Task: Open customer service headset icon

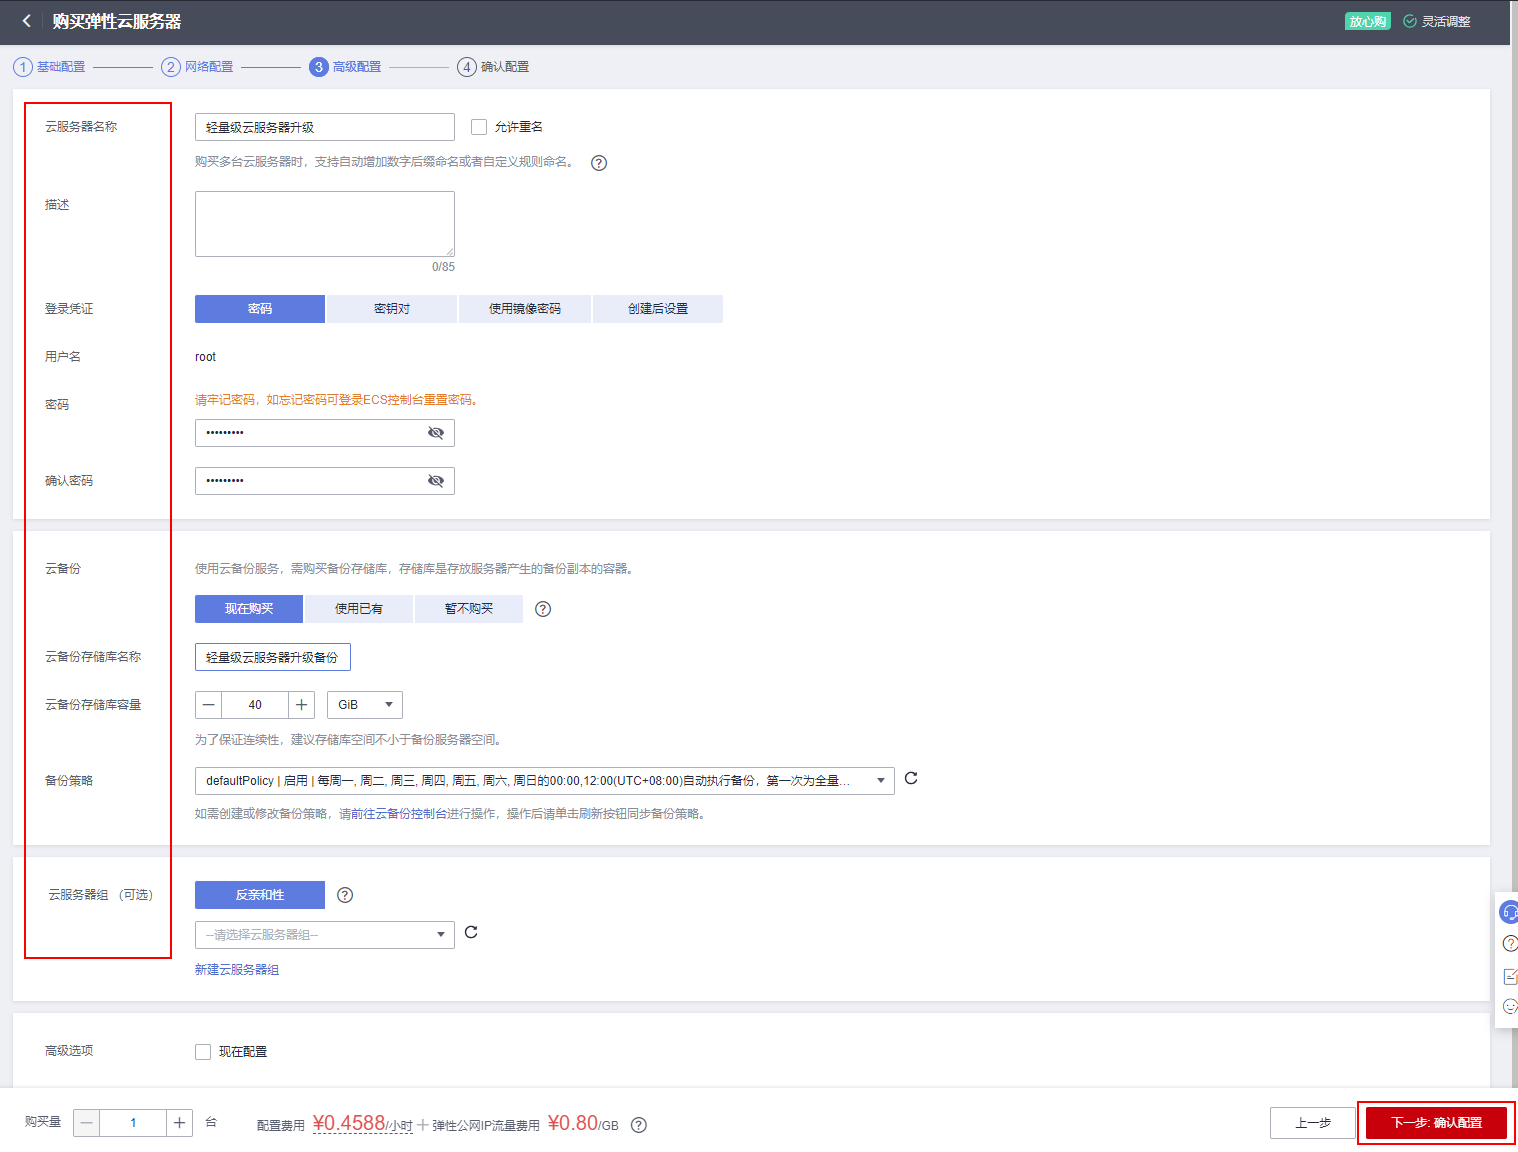Action: 1509,912
